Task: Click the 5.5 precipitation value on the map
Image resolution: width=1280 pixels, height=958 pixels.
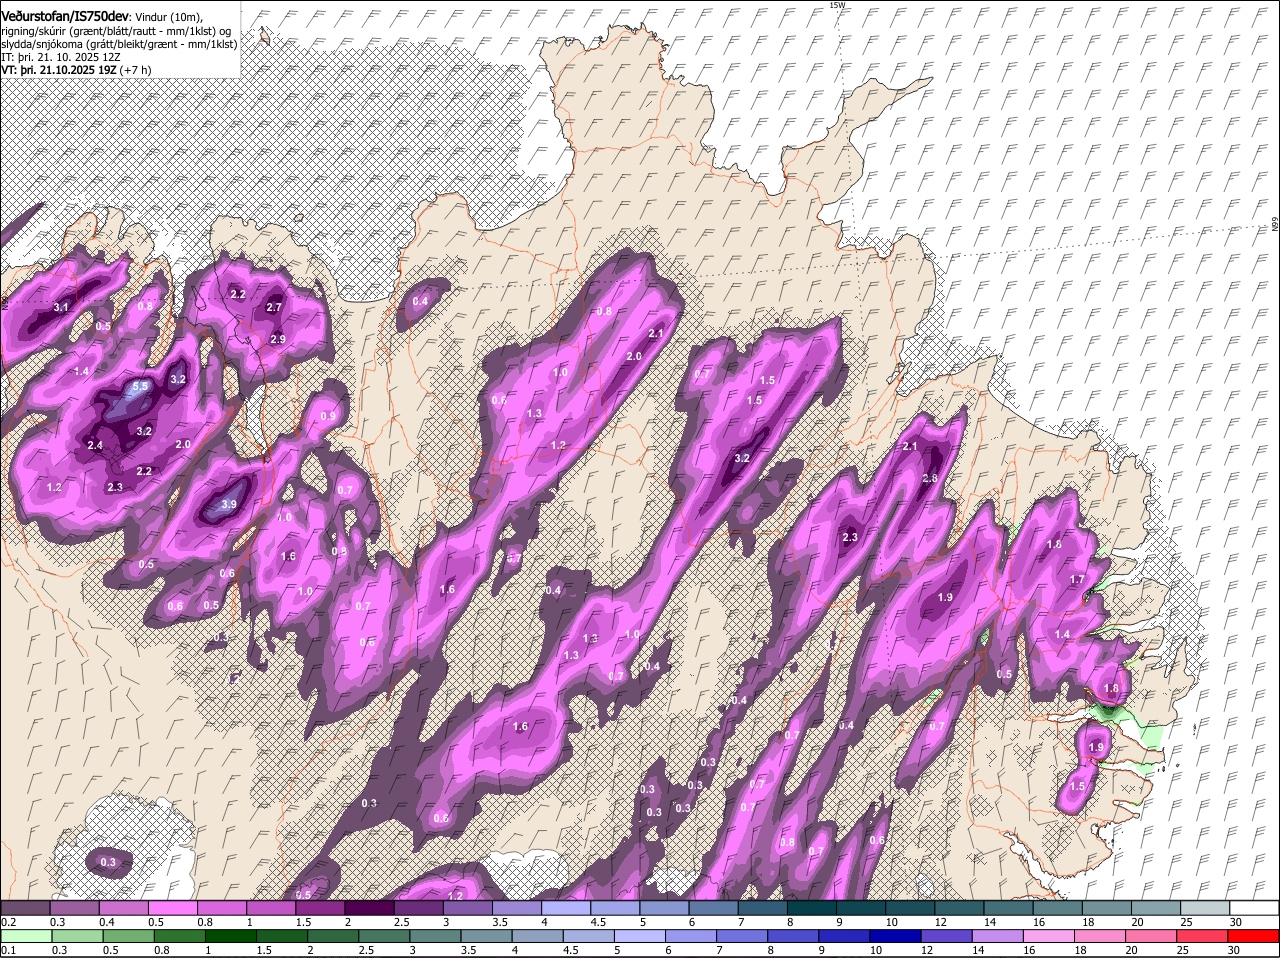Action: [x=140, y=386]
